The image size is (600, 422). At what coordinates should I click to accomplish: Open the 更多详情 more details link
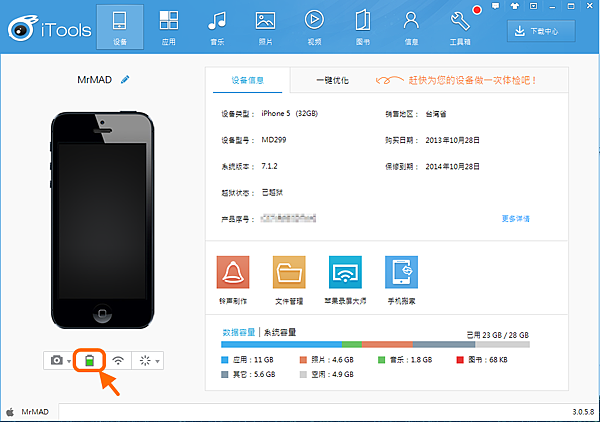pos(515,219)
